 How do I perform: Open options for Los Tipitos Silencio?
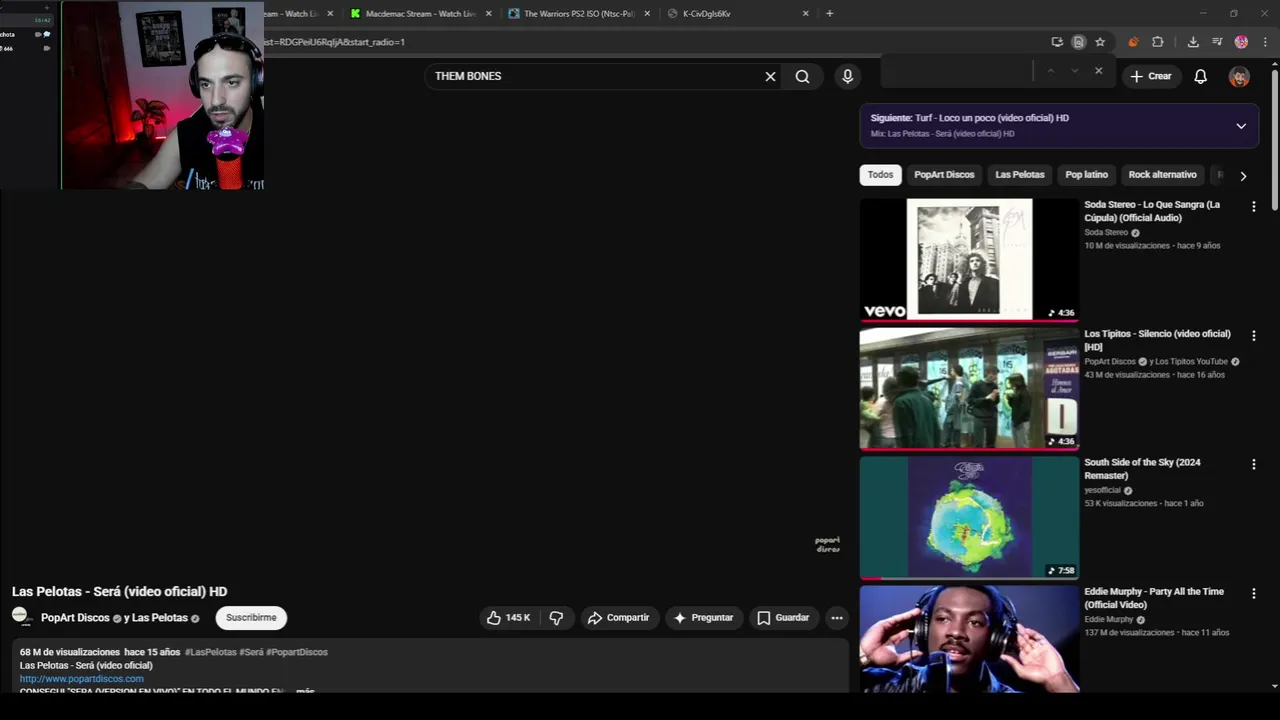point(1253,336)
